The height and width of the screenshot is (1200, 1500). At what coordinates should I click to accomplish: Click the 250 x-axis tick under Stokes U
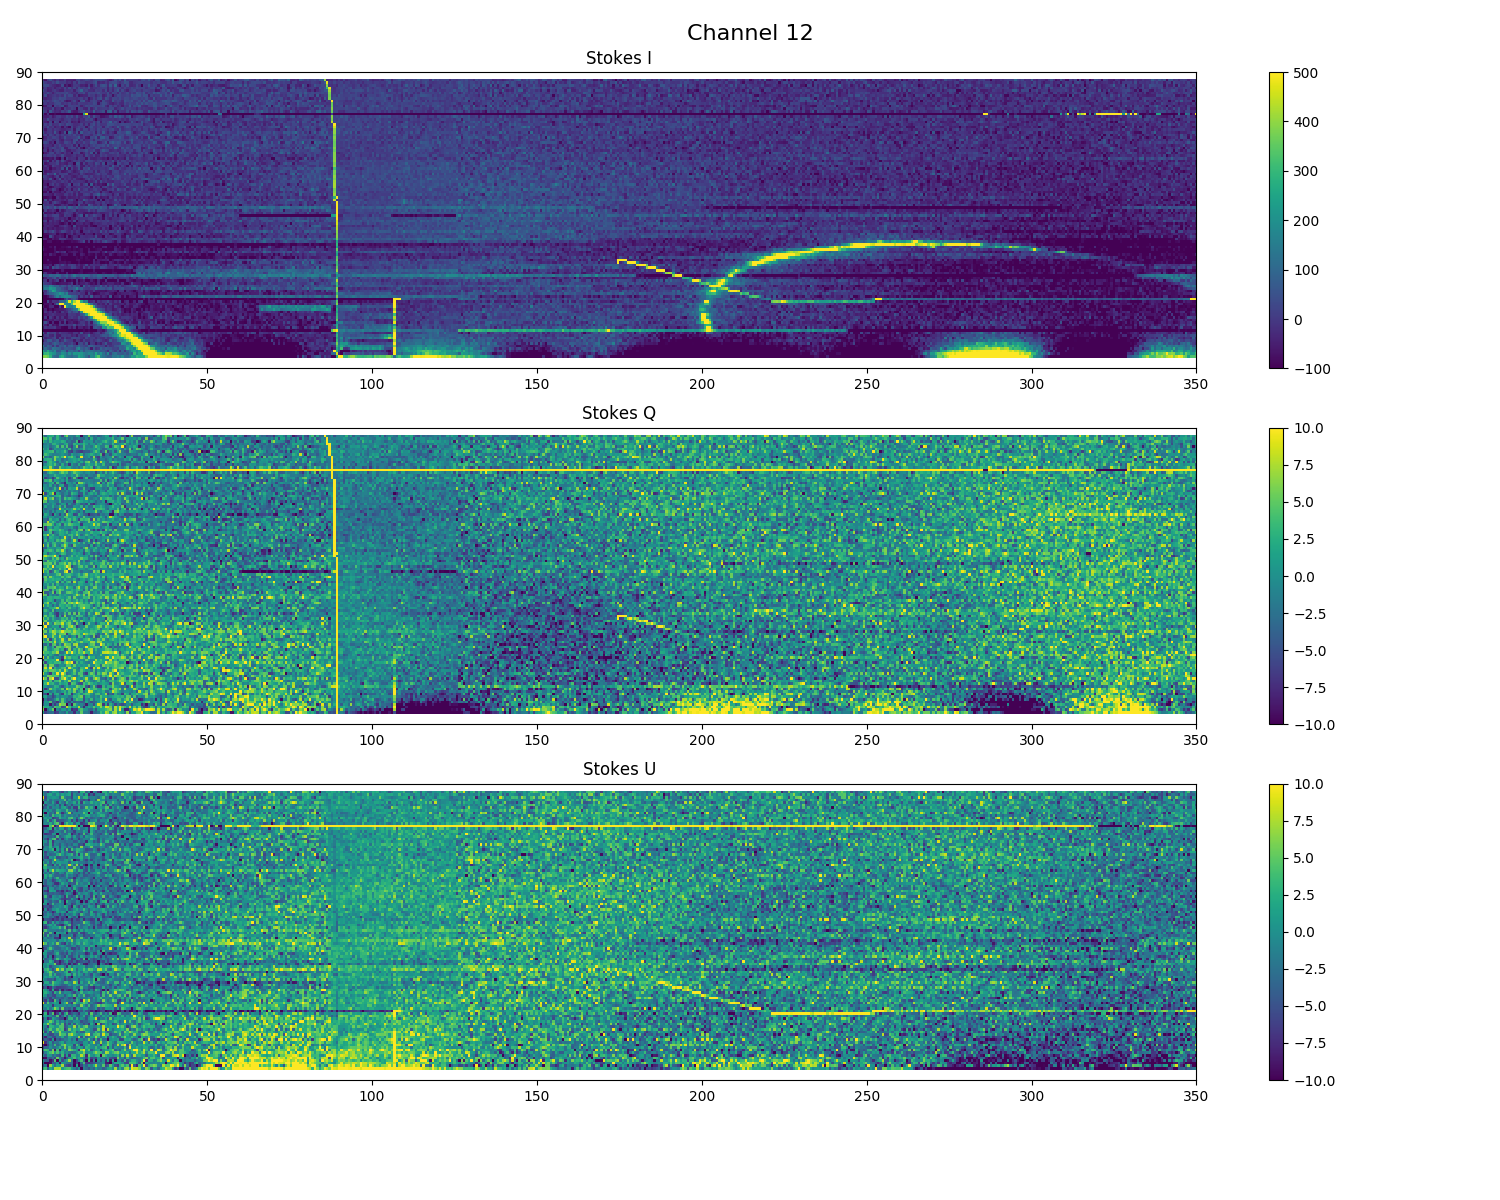(x=866, y=1095)
